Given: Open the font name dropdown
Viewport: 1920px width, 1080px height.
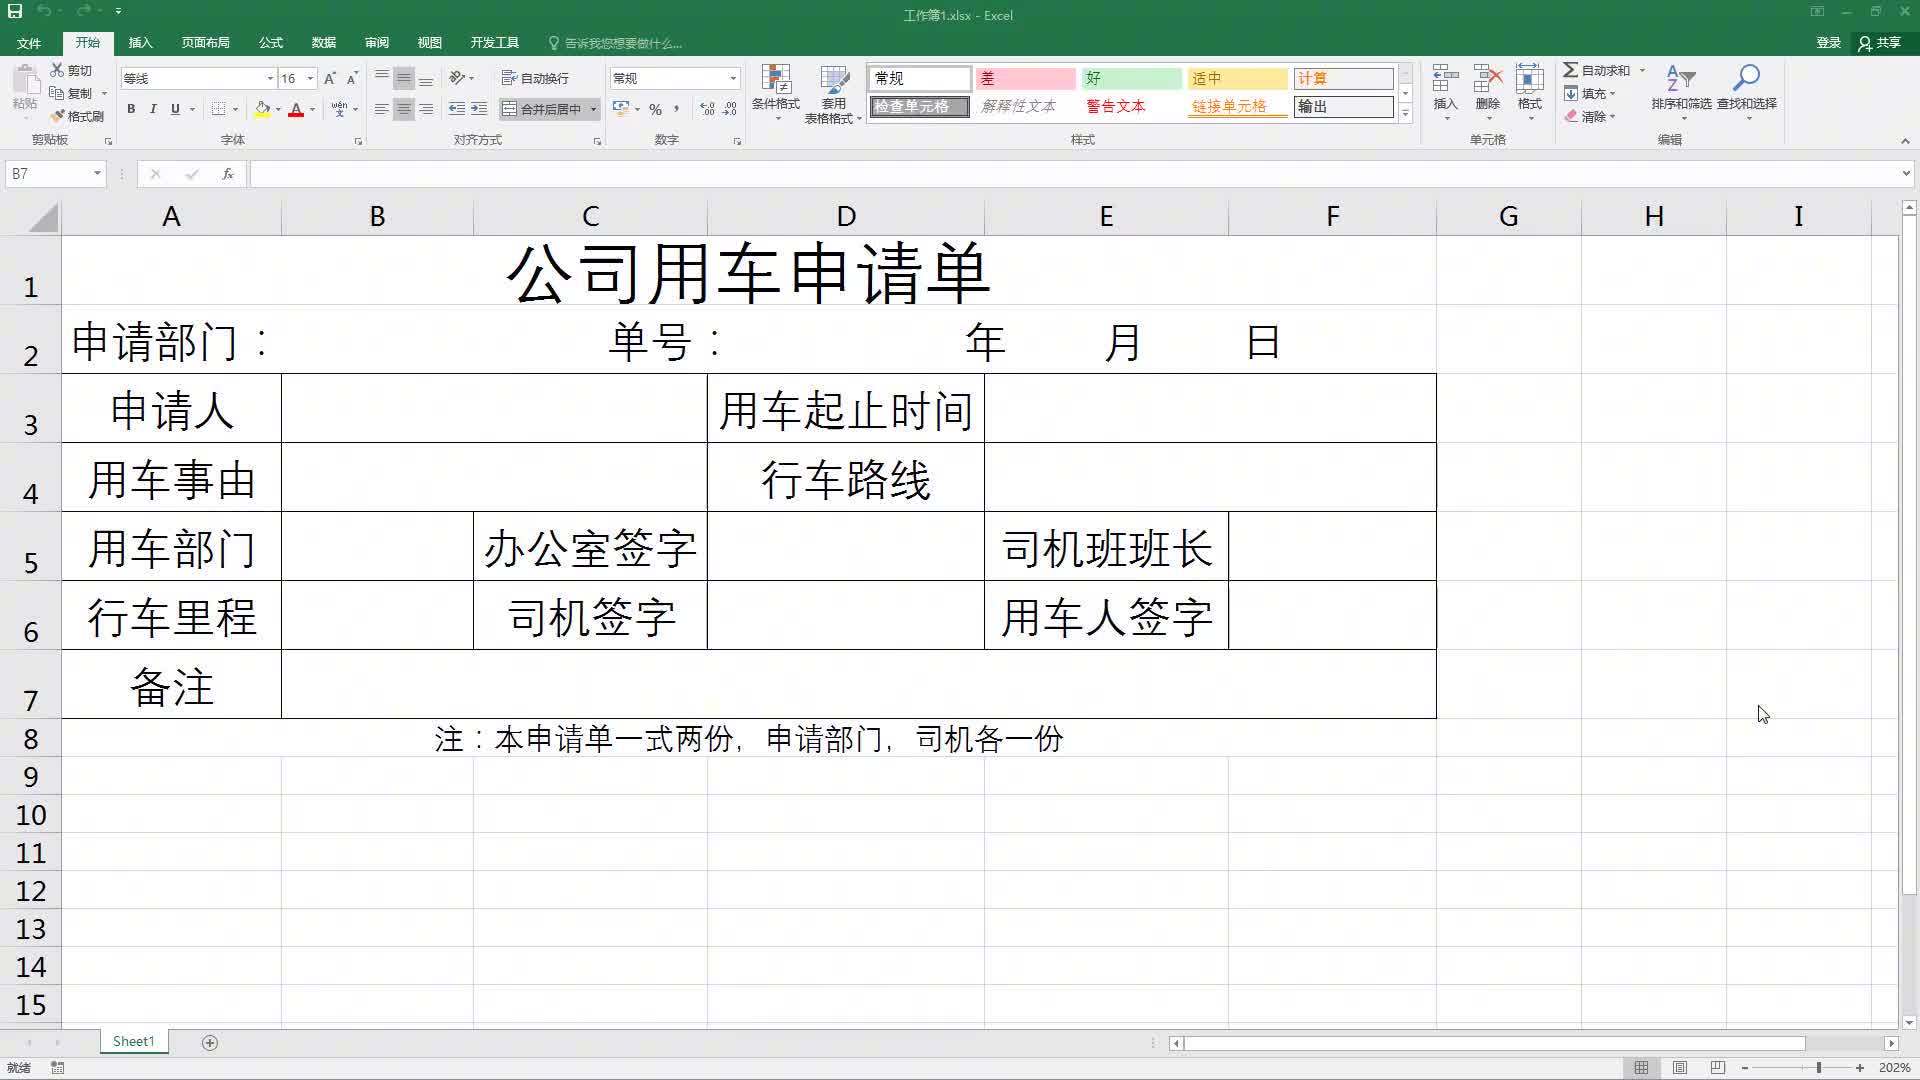Looking at the screenshot, I should (268, 78).
